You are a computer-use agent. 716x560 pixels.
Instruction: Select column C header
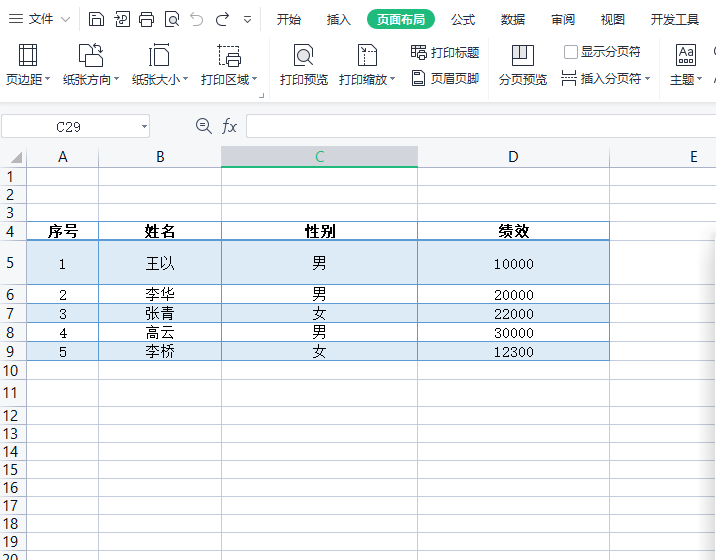click(x=319, y=157)
